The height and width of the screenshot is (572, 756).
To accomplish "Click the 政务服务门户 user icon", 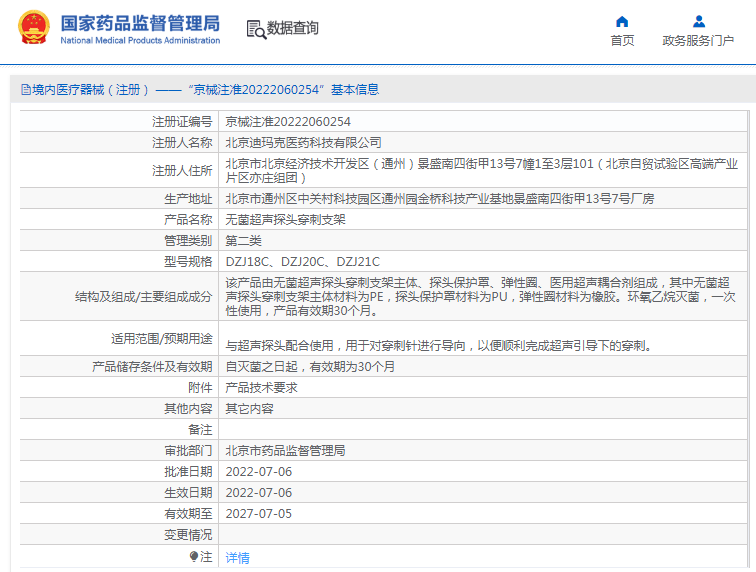I will pos(699,22).
